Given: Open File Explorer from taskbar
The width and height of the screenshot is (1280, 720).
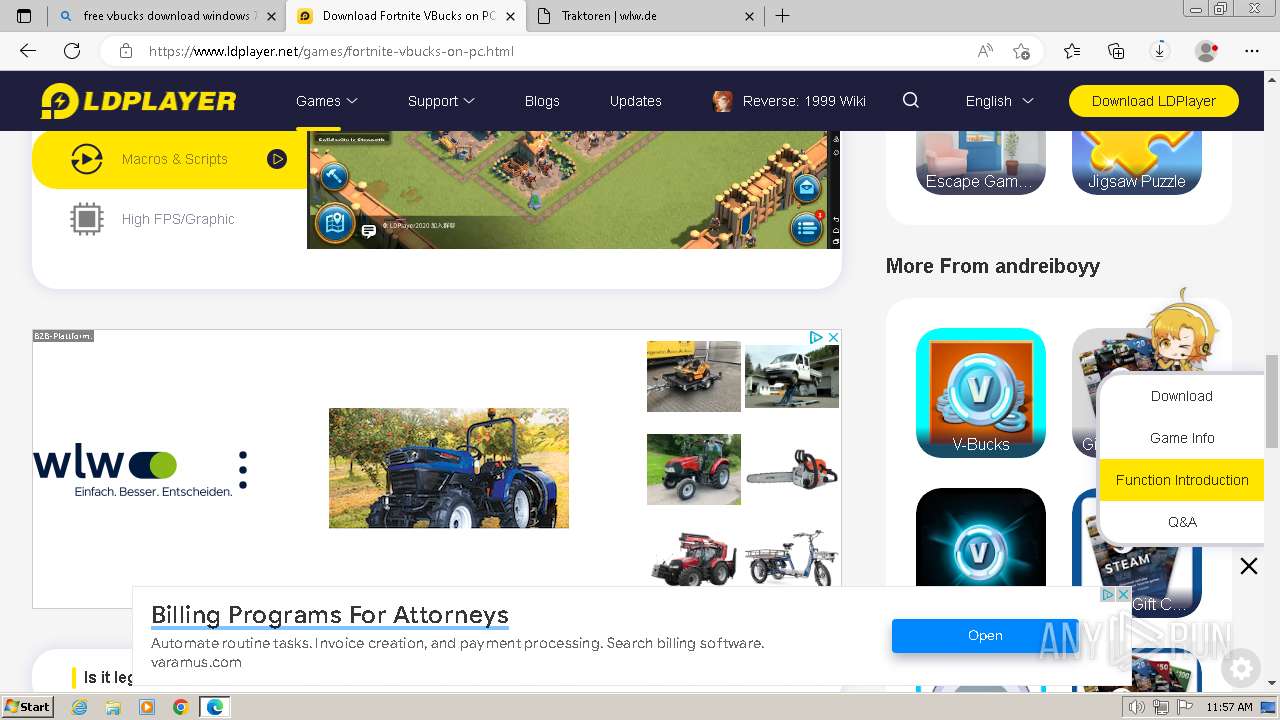Looking at the screenshot, I should (x=113, y=707).
